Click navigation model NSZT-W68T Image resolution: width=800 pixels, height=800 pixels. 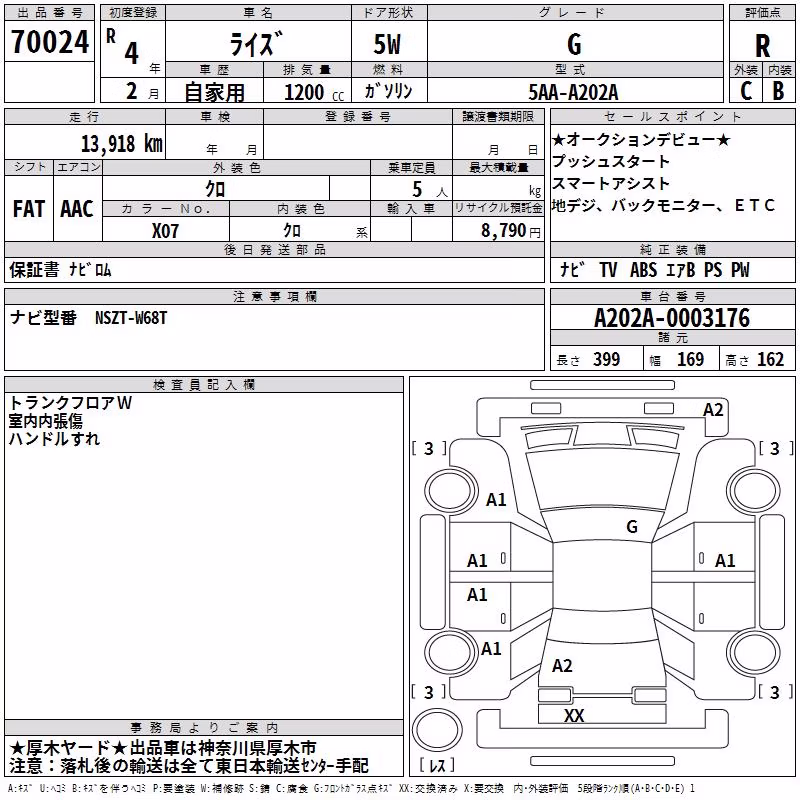[131, 318]
